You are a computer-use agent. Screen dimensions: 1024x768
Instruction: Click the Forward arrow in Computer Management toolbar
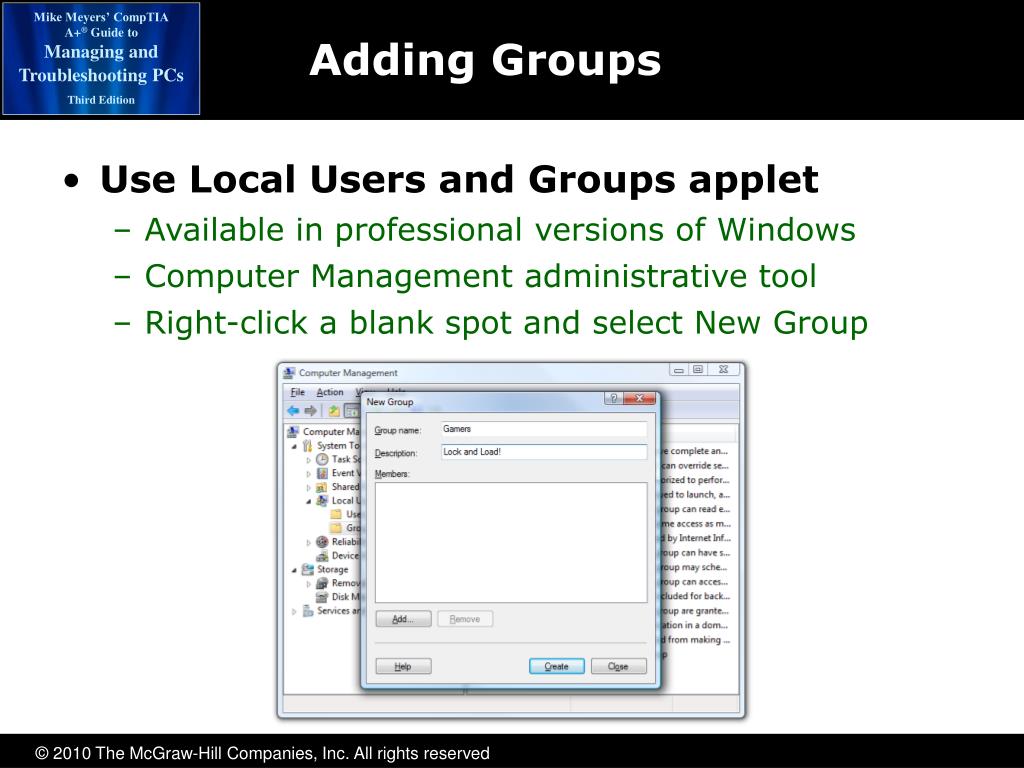tap(310, 411)
